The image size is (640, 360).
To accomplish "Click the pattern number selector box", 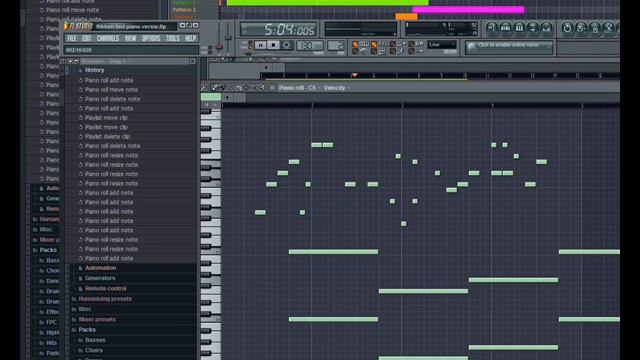I will point(336,45).
